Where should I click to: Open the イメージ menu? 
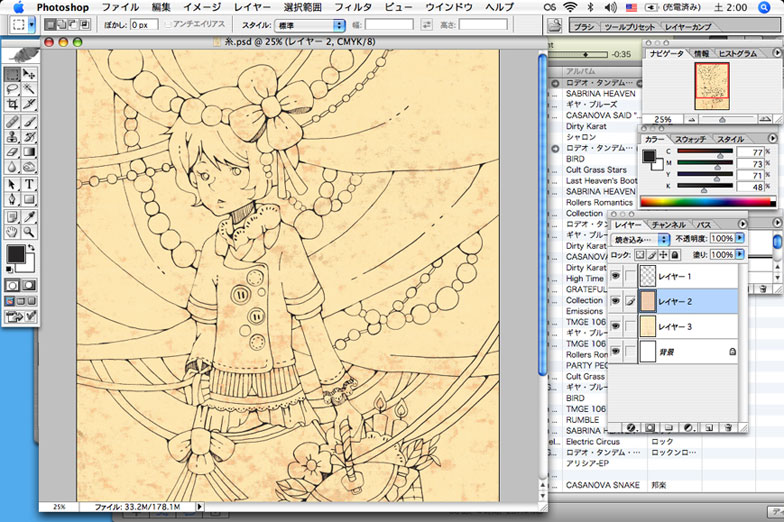click(x=202, y=8)
